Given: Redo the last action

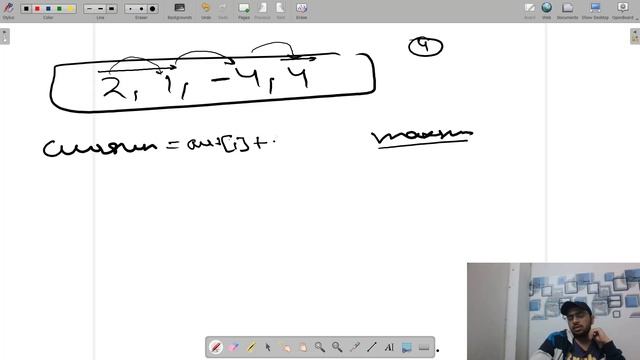Looking at the screenshot, I should [222, 10].
